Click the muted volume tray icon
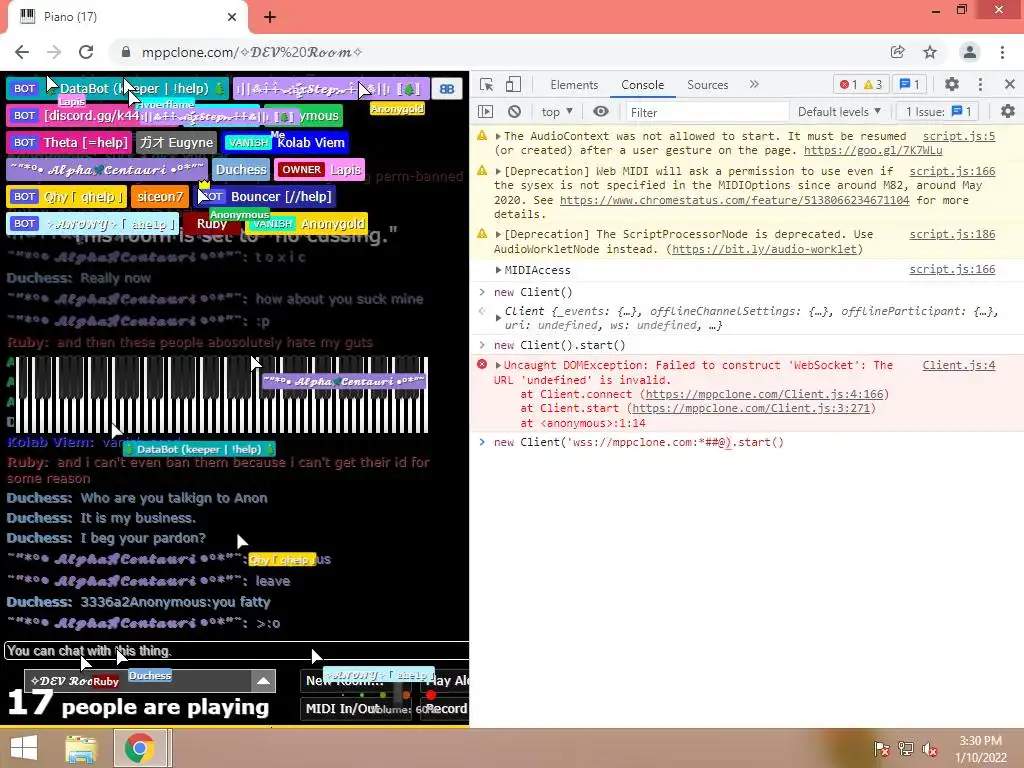 [x=929, y=749]
